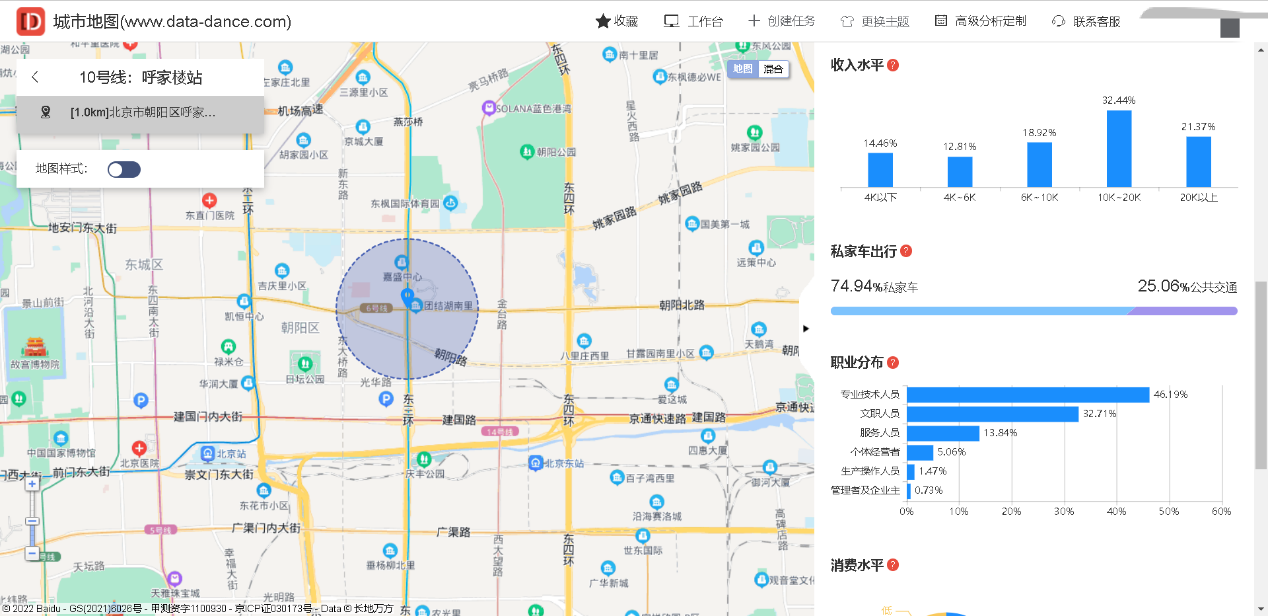Image resolution: width=1268 pixels, height=616 pixels.
Task: Click the 东直门医院 red cross marker
Action: 209,201
